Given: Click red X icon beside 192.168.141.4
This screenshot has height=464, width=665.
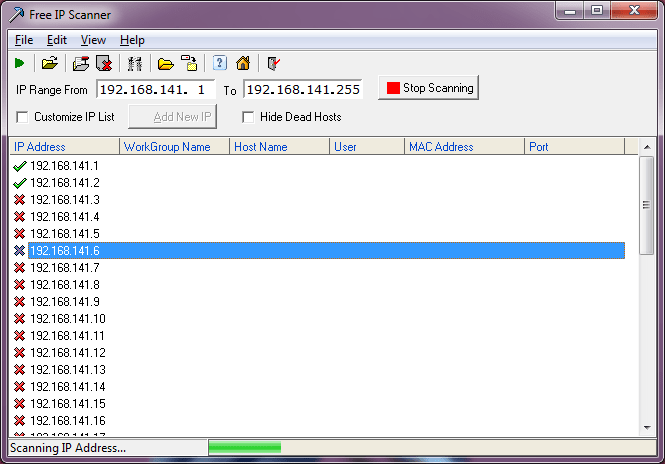Looking at the screenshot, I should click(x=20, y=217).
